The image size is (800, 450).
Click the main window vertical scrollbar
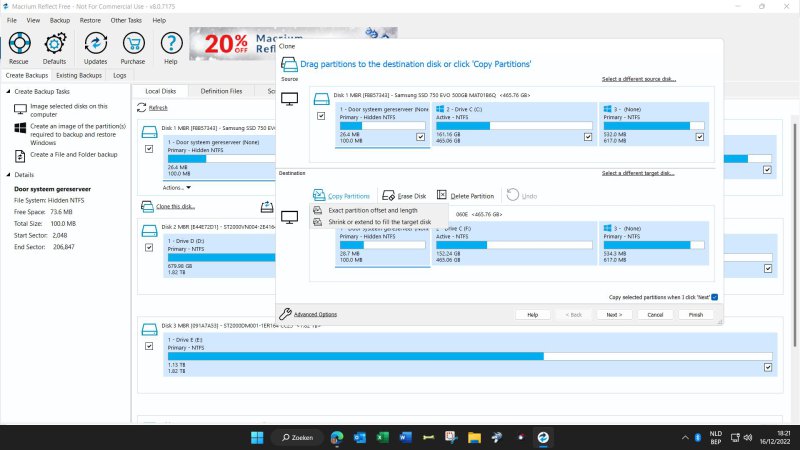pos(795,235)
